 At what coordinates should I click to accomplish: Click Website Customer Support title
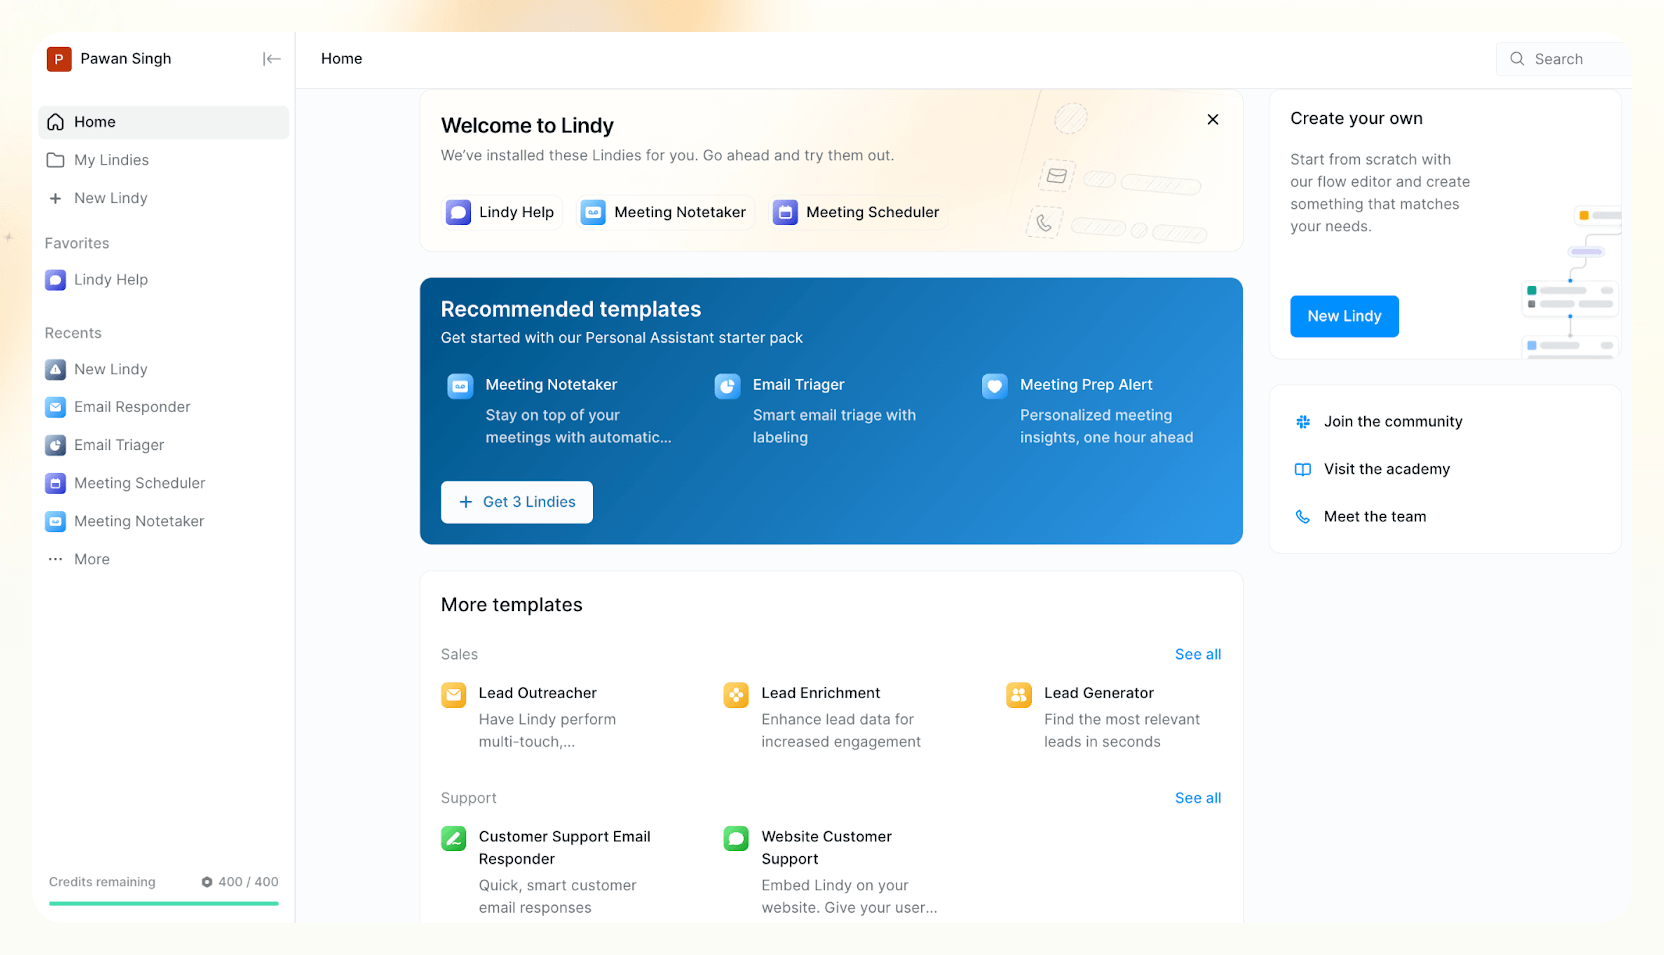coord(826,848)
